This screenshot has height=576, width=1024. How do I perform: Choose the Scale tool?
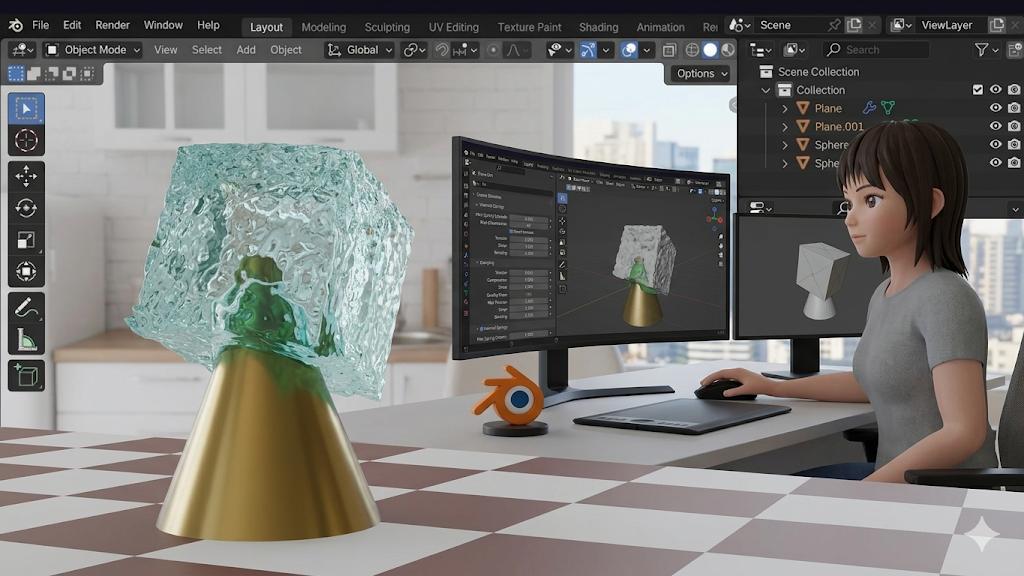pos(26,240)
